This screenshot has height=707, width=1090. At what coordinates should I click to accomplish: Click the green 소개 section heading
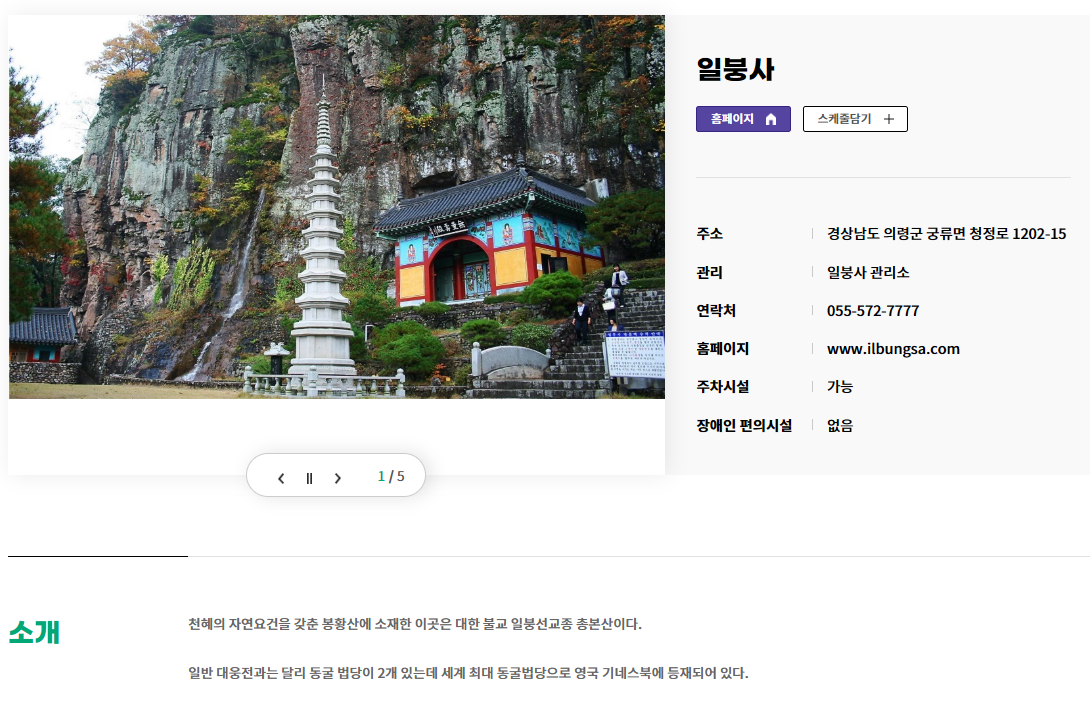tap(34, 632)
